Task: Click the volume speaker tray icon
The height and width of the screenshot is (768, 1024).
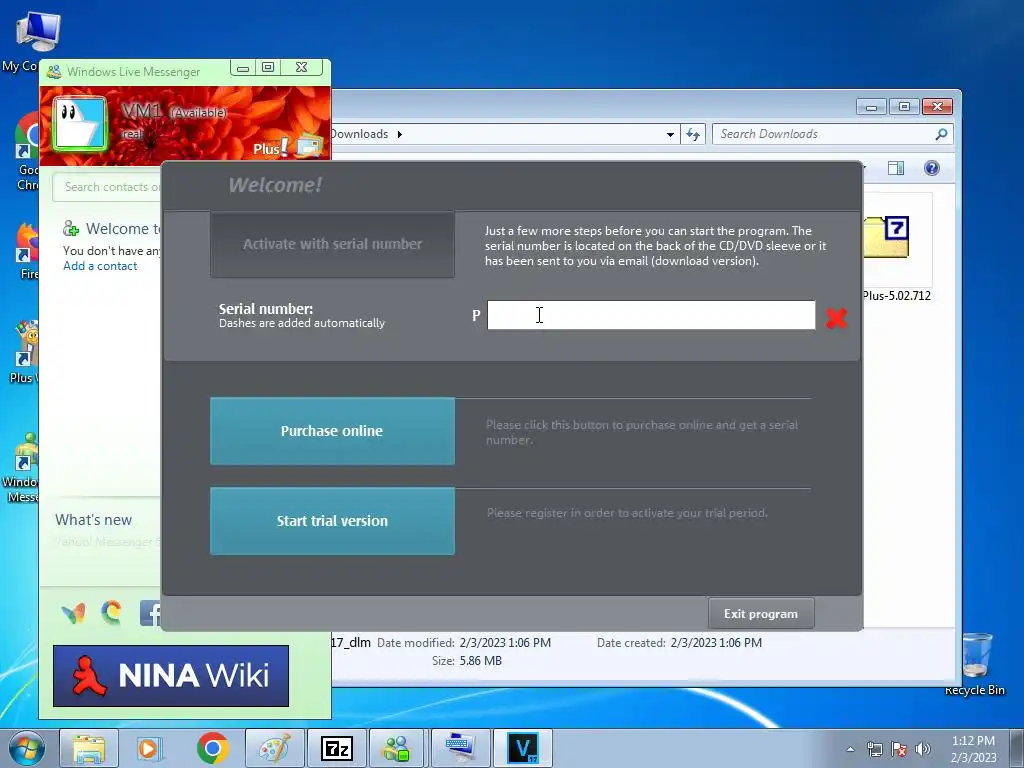Action: (923, 749)
